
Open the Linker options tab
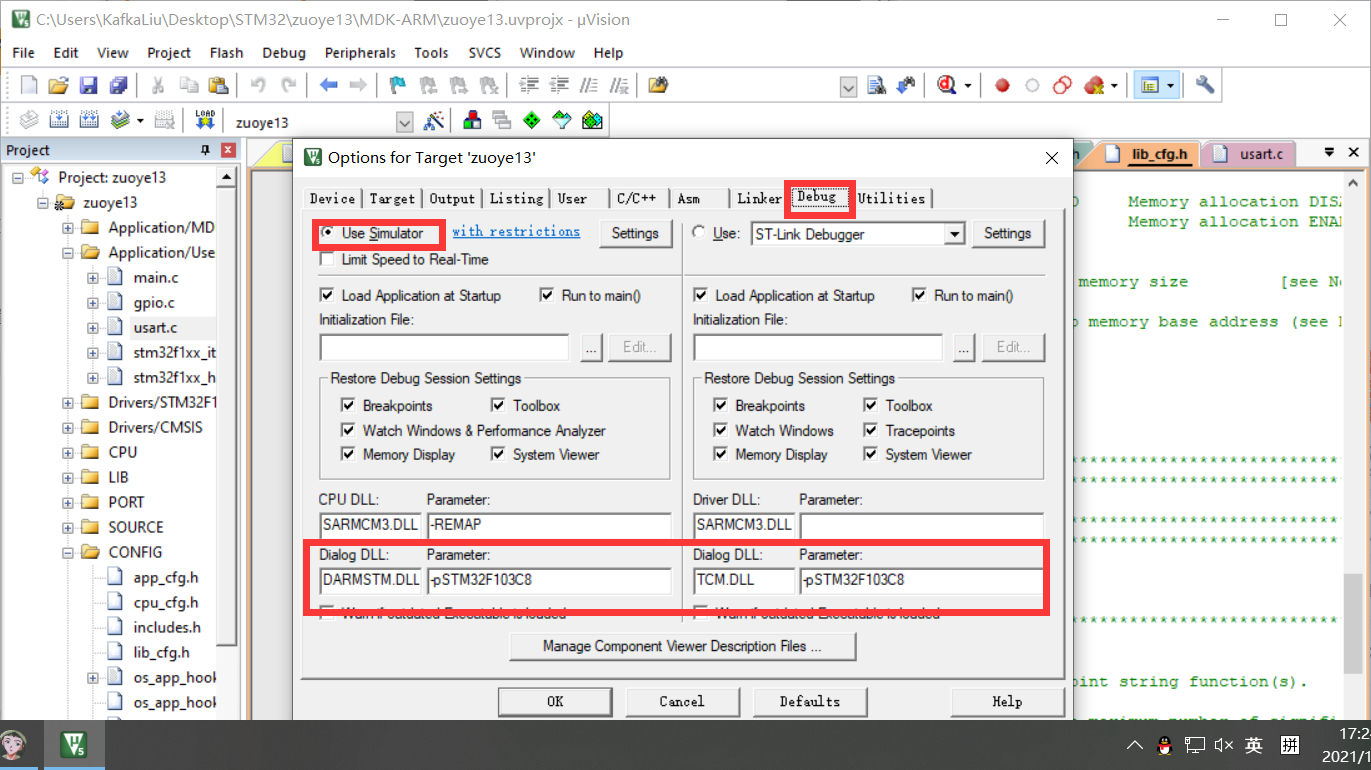tap(759, 198)
